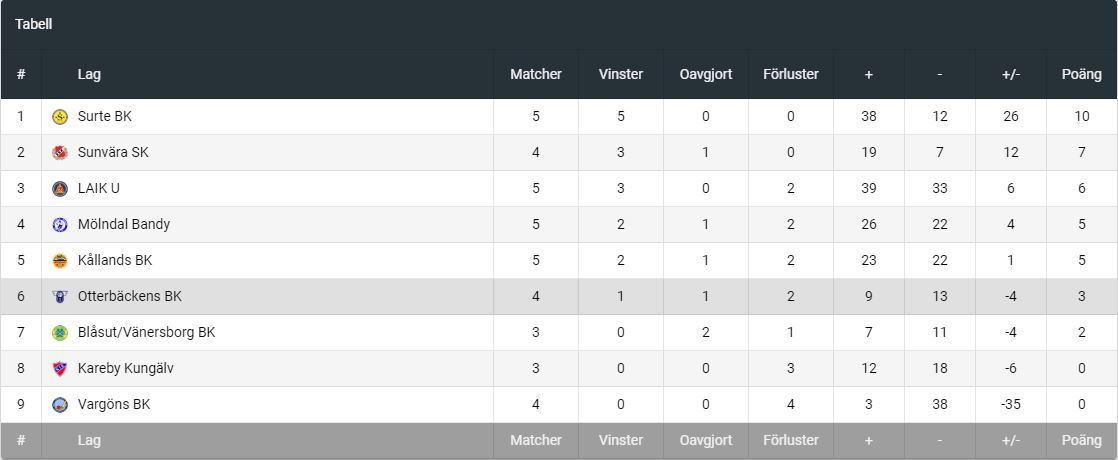Select the Vargöns BK team name
Image resolution: width=1118 pixels, height=460 pixels.
coord(113,405)
